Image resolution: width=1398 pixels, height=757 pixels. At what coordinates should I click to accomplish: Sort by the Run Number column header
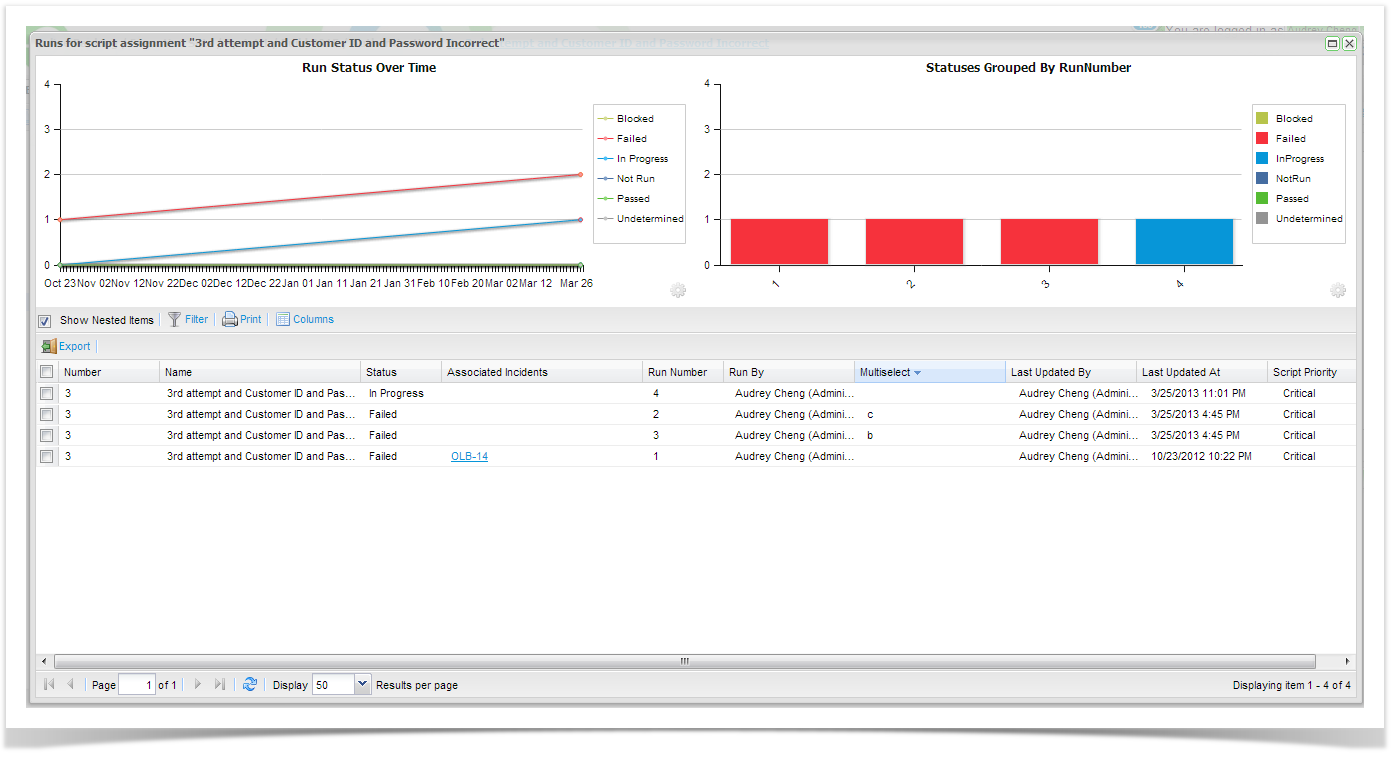click(x=677, y=372)
